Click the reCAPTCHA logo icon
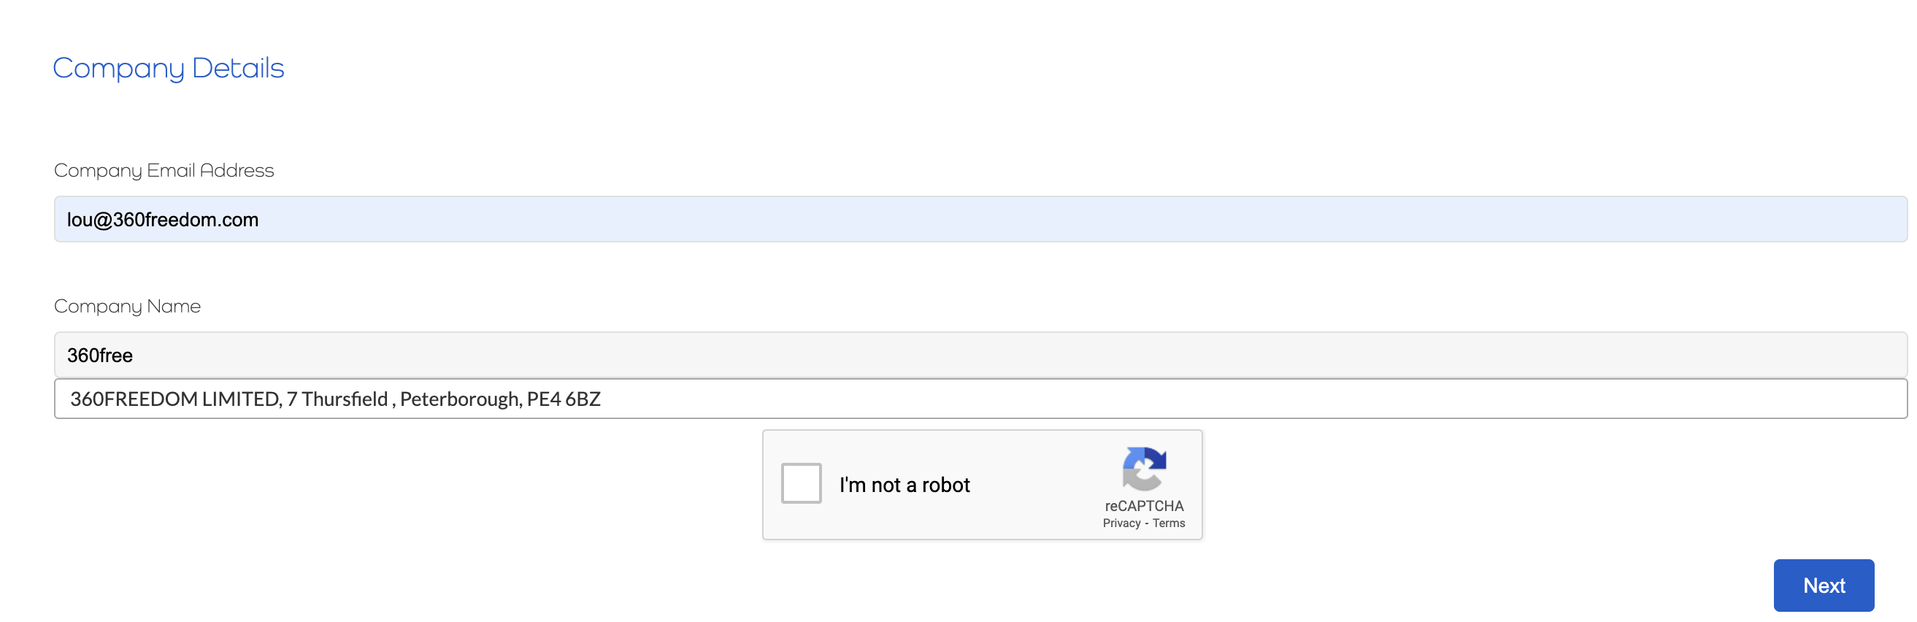The width and height of the screenshot is (1917, 622). pos(1144,472)
